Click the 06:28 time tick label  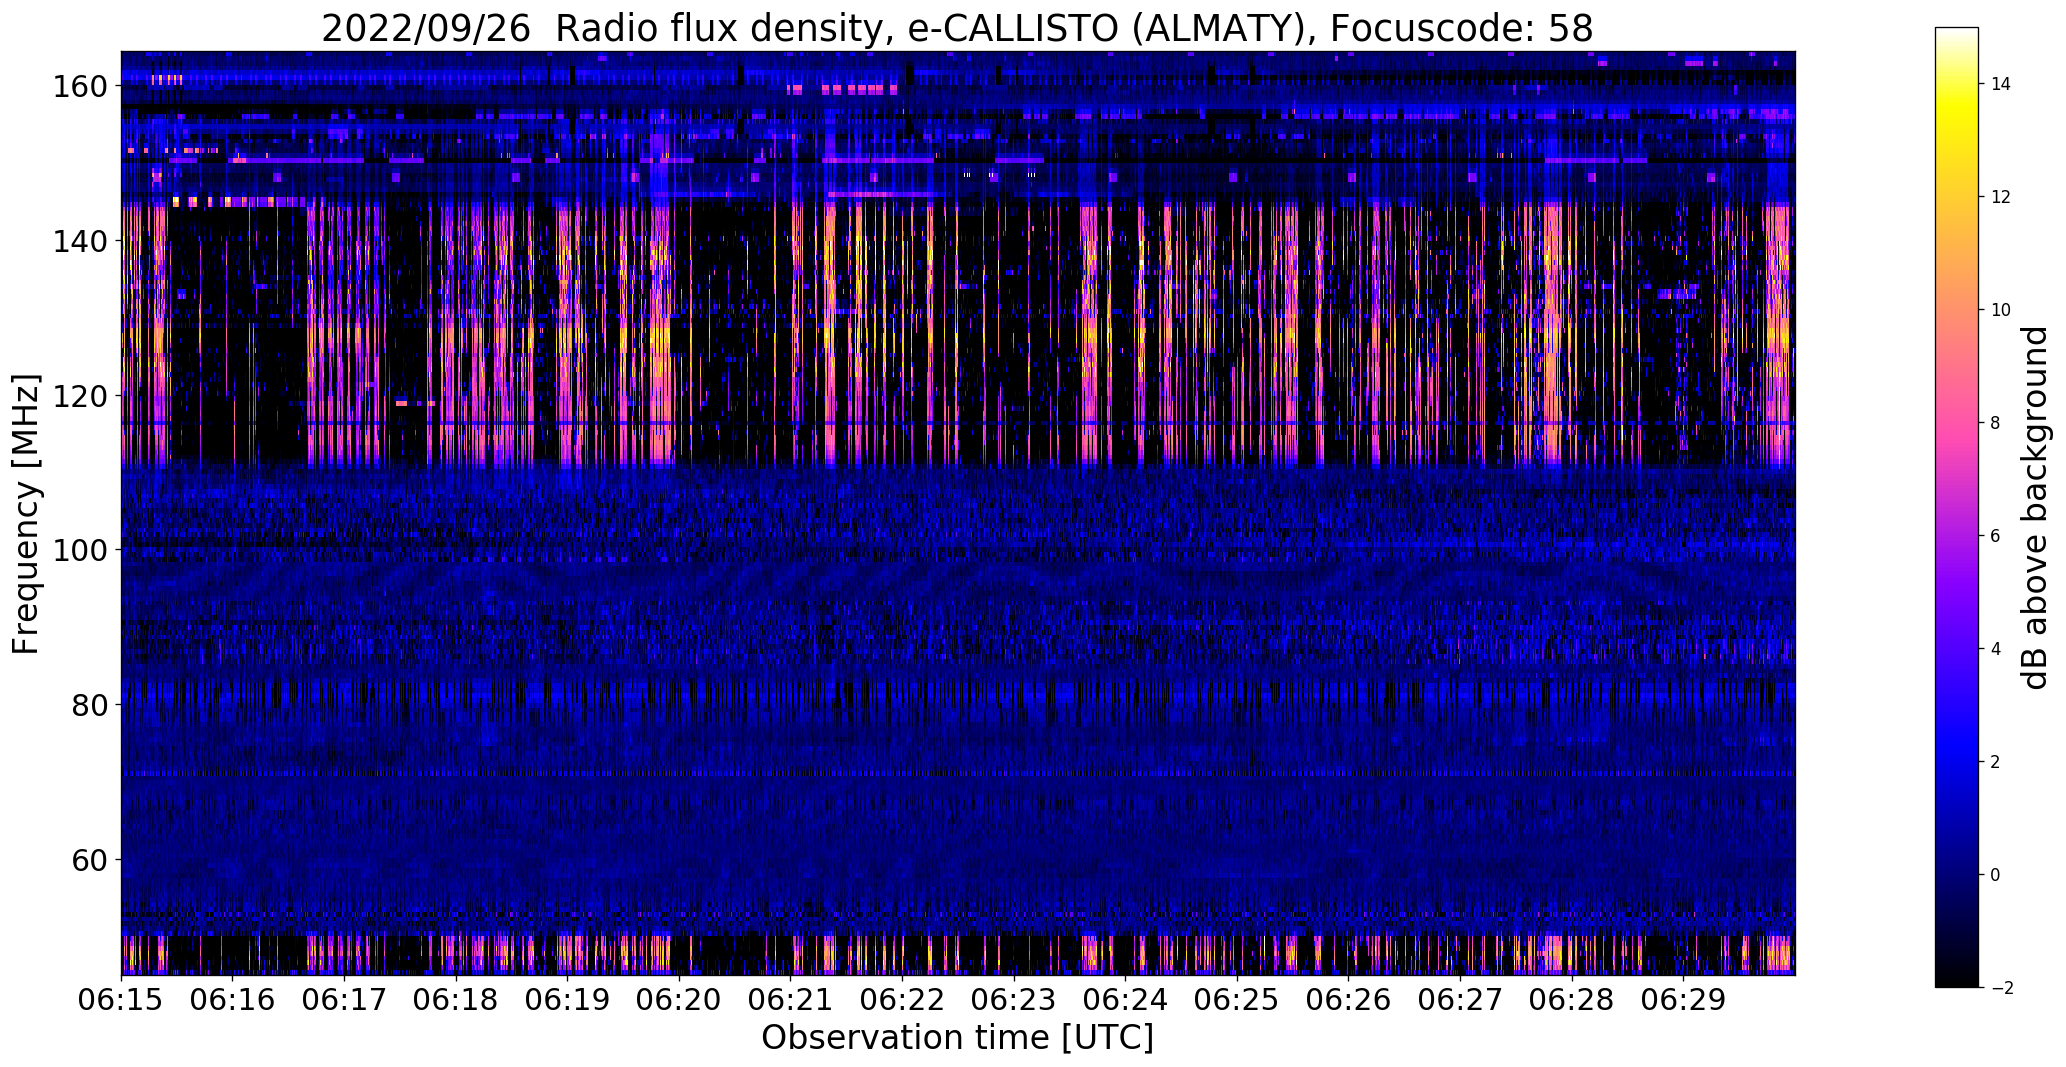1572,999
